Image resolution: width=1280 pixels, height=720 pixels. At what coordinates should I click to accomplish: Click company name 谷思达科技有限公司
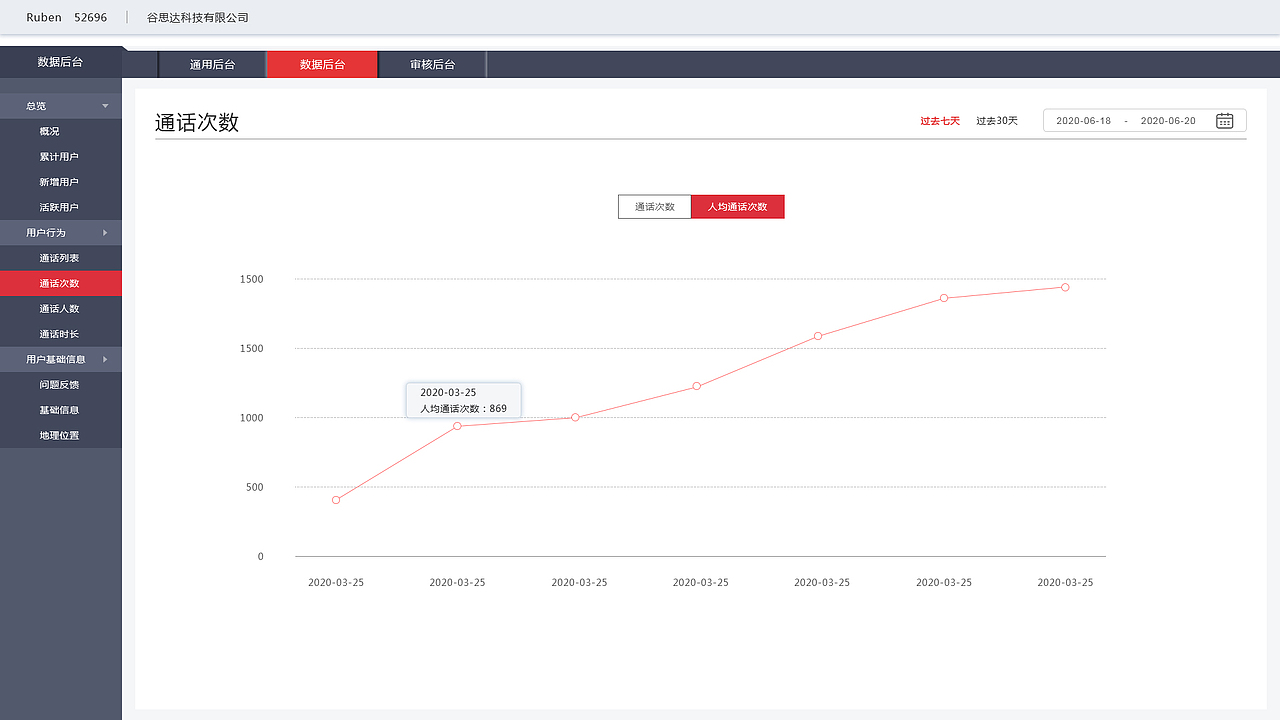(x=198, y=18)
